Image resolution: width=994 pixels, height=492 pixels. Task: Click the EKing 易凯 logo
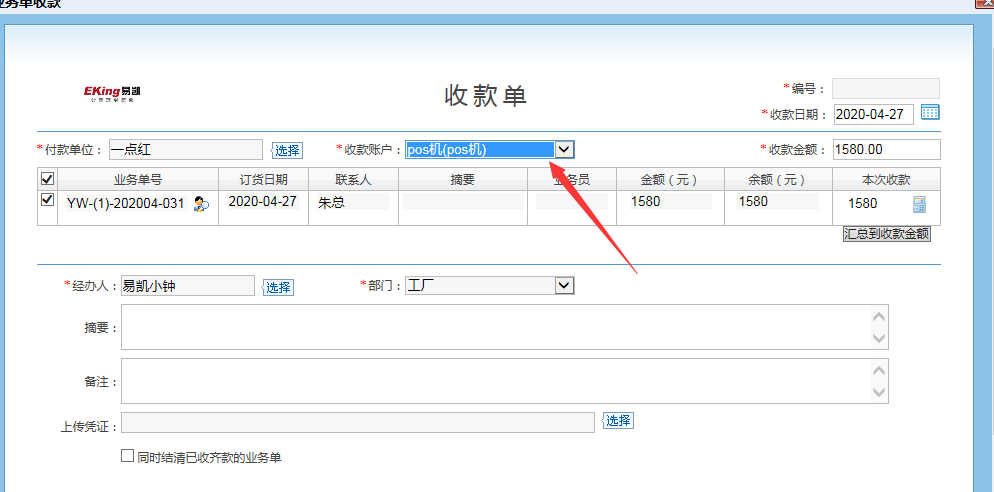pos(113,94)
